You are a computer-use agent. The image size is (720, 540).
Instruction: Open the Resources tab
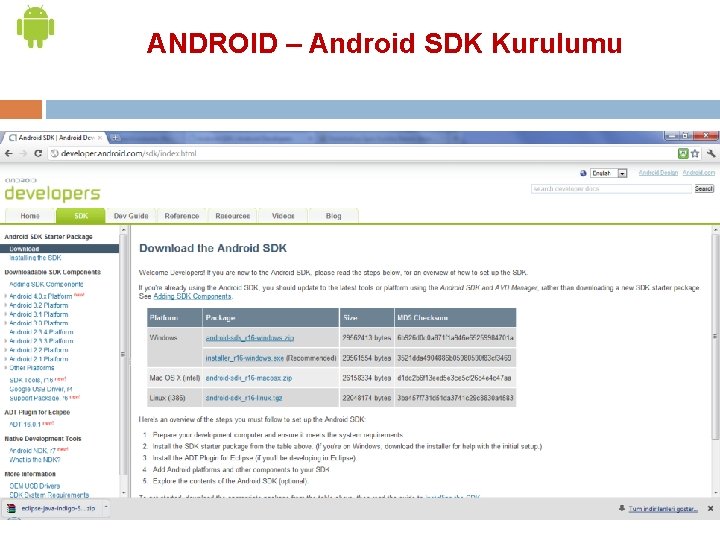(233, 216)
